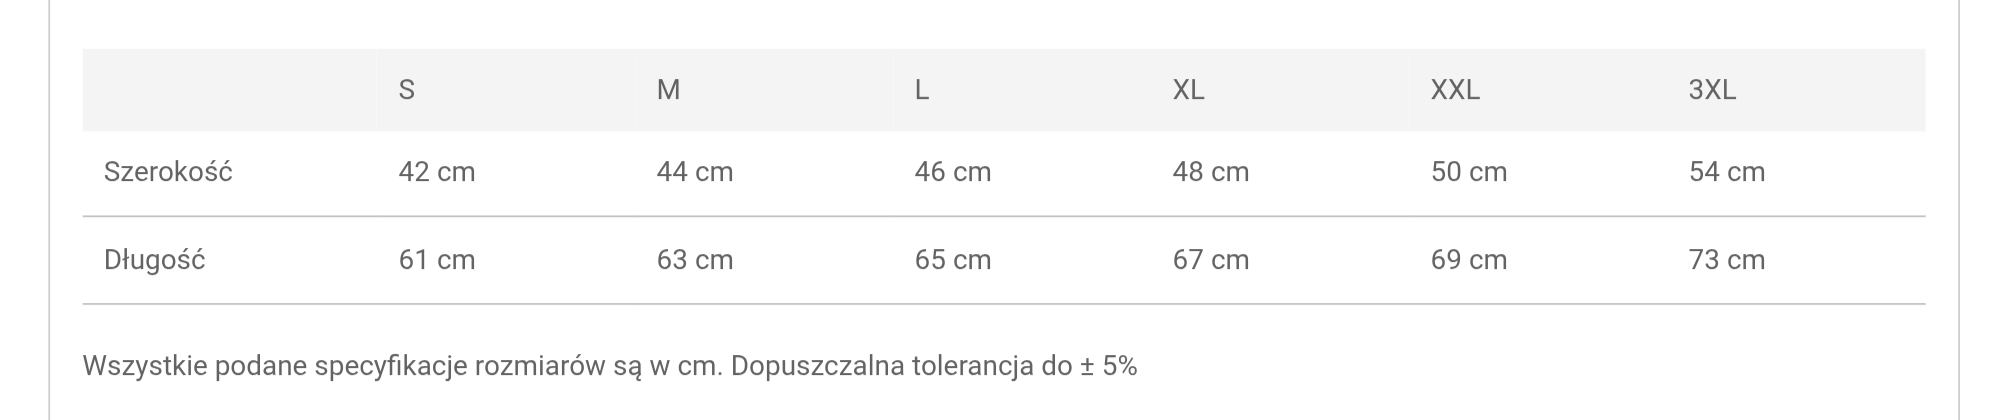The height and width of the screenshot is (420, 2000).
Task: Click the 3XL size column header
Action: coord(1712,90)
